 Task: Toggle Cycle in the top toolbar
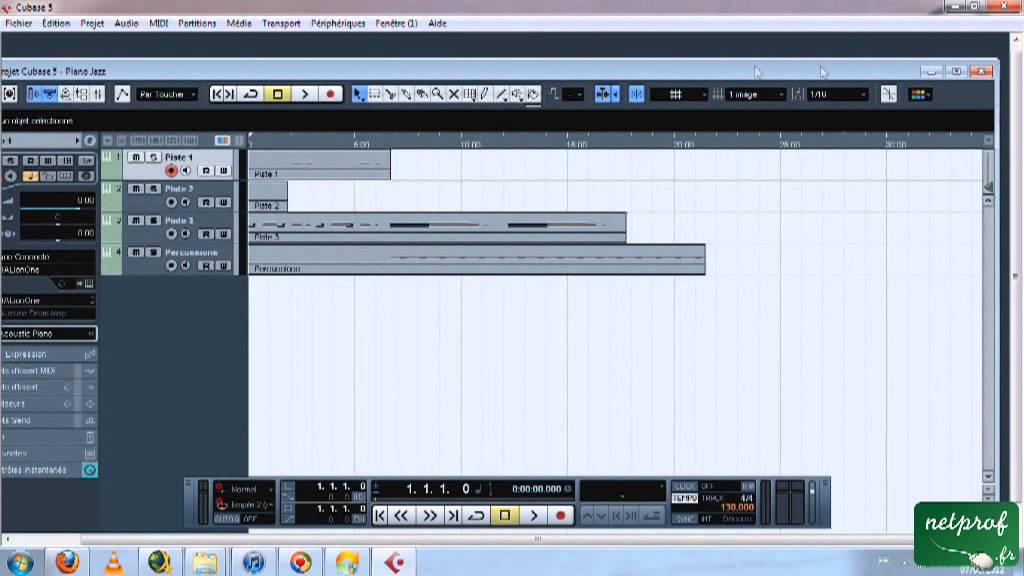251,95
